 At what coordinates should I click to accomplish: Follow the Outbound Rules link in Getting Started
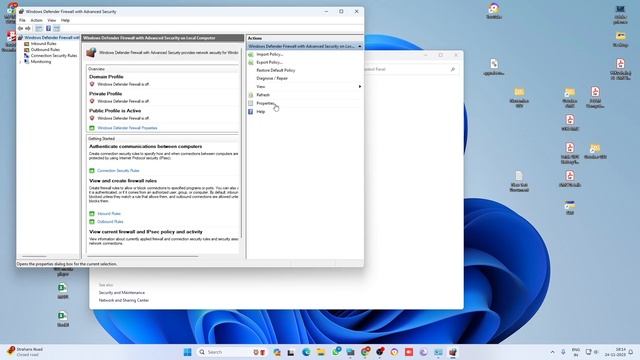(x=110, y=222)
